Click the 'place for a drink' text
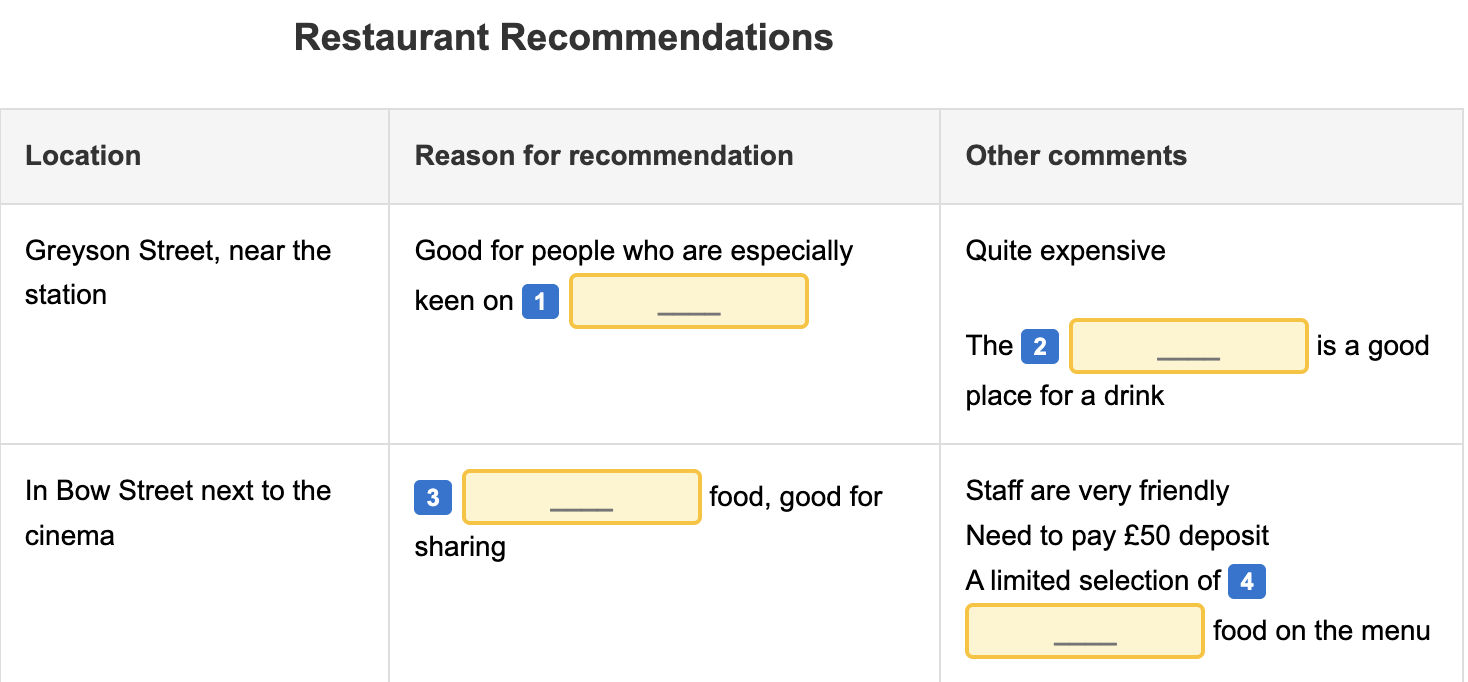1468x682 pixels. tap(1065, 396)
